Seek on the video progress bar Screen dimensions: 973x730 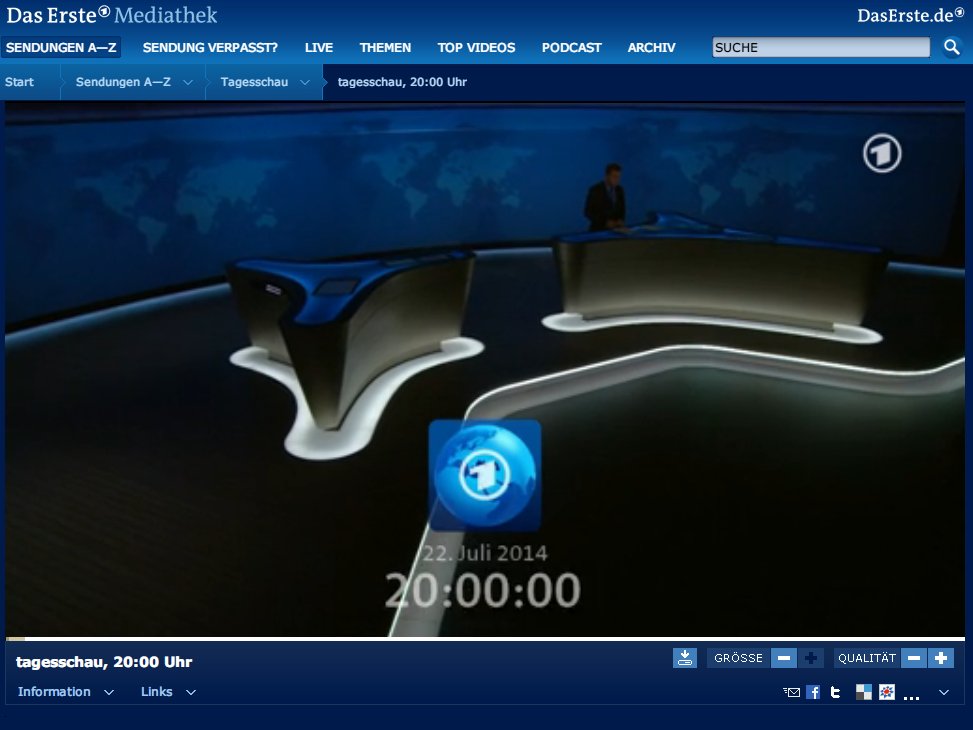click(485, 638)
